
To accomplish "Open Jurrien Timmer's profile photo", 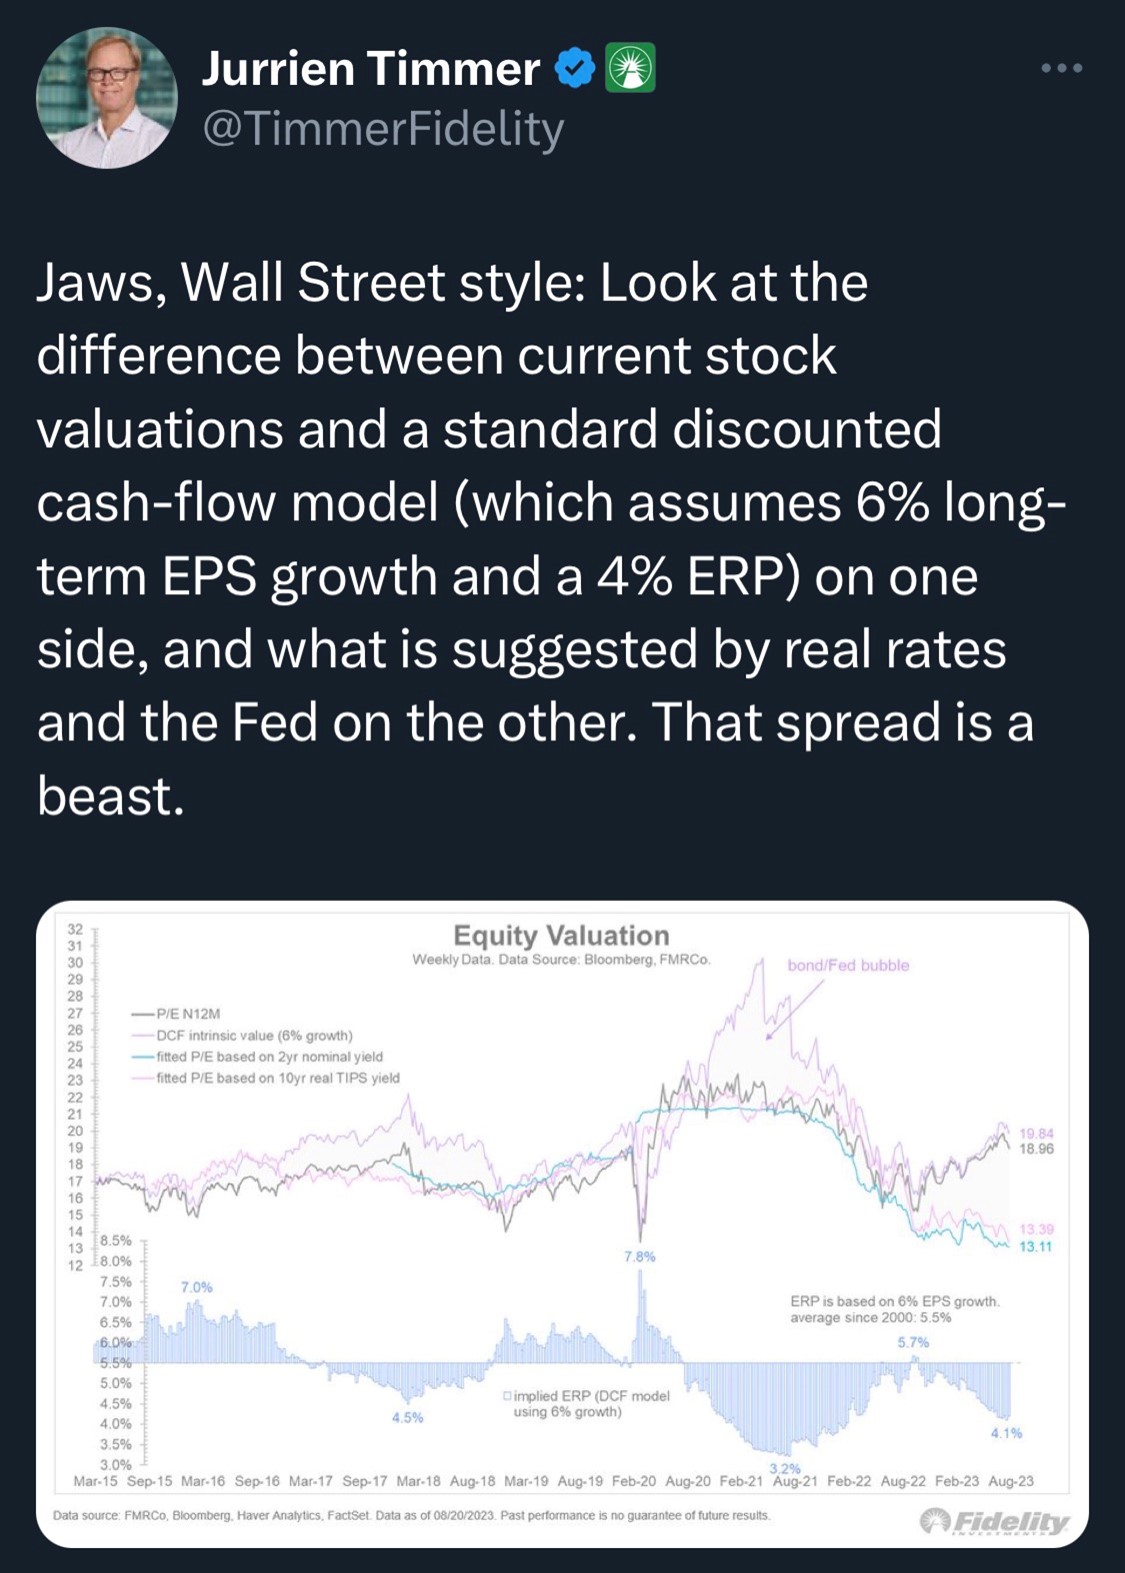I will tap(106, 98).
